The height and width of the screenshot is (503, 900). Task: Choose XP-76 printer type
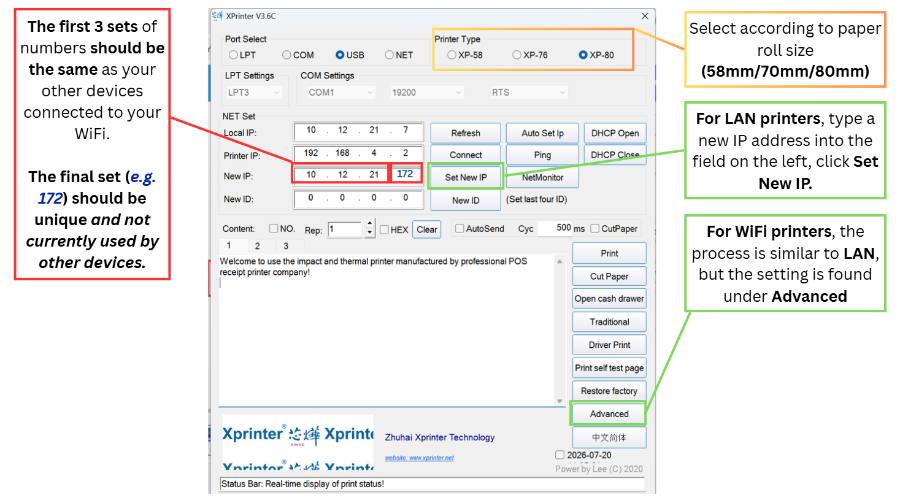pos(517,55)
